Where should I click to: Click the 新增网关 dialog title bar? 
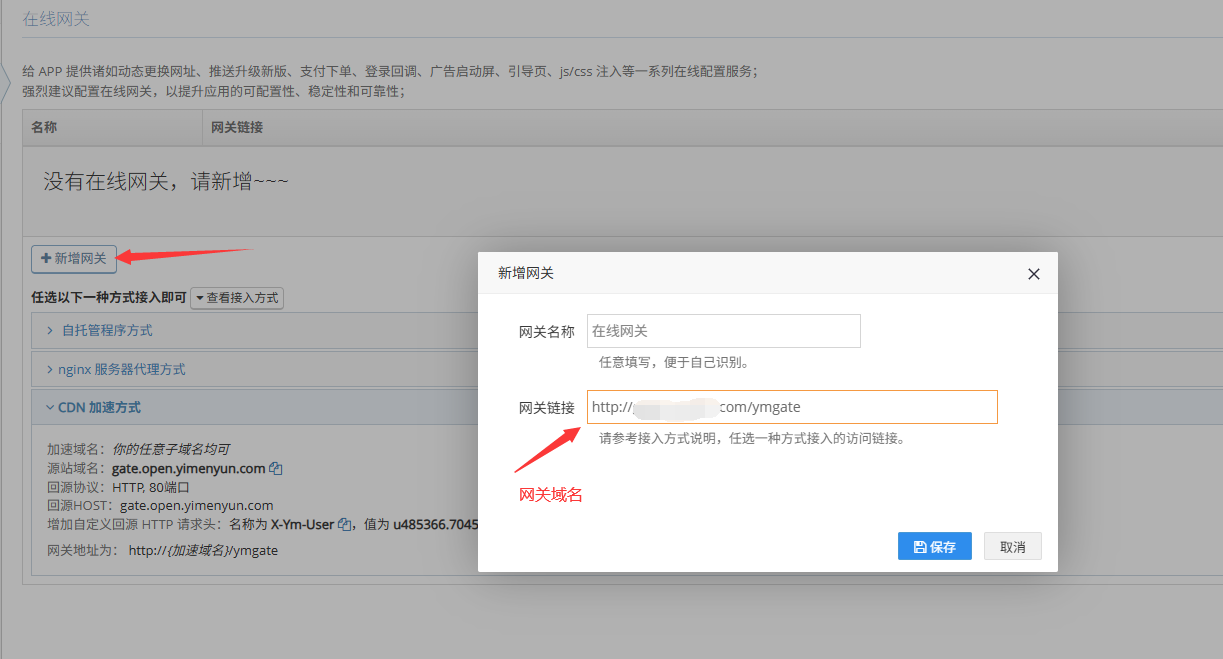[700, 273]
